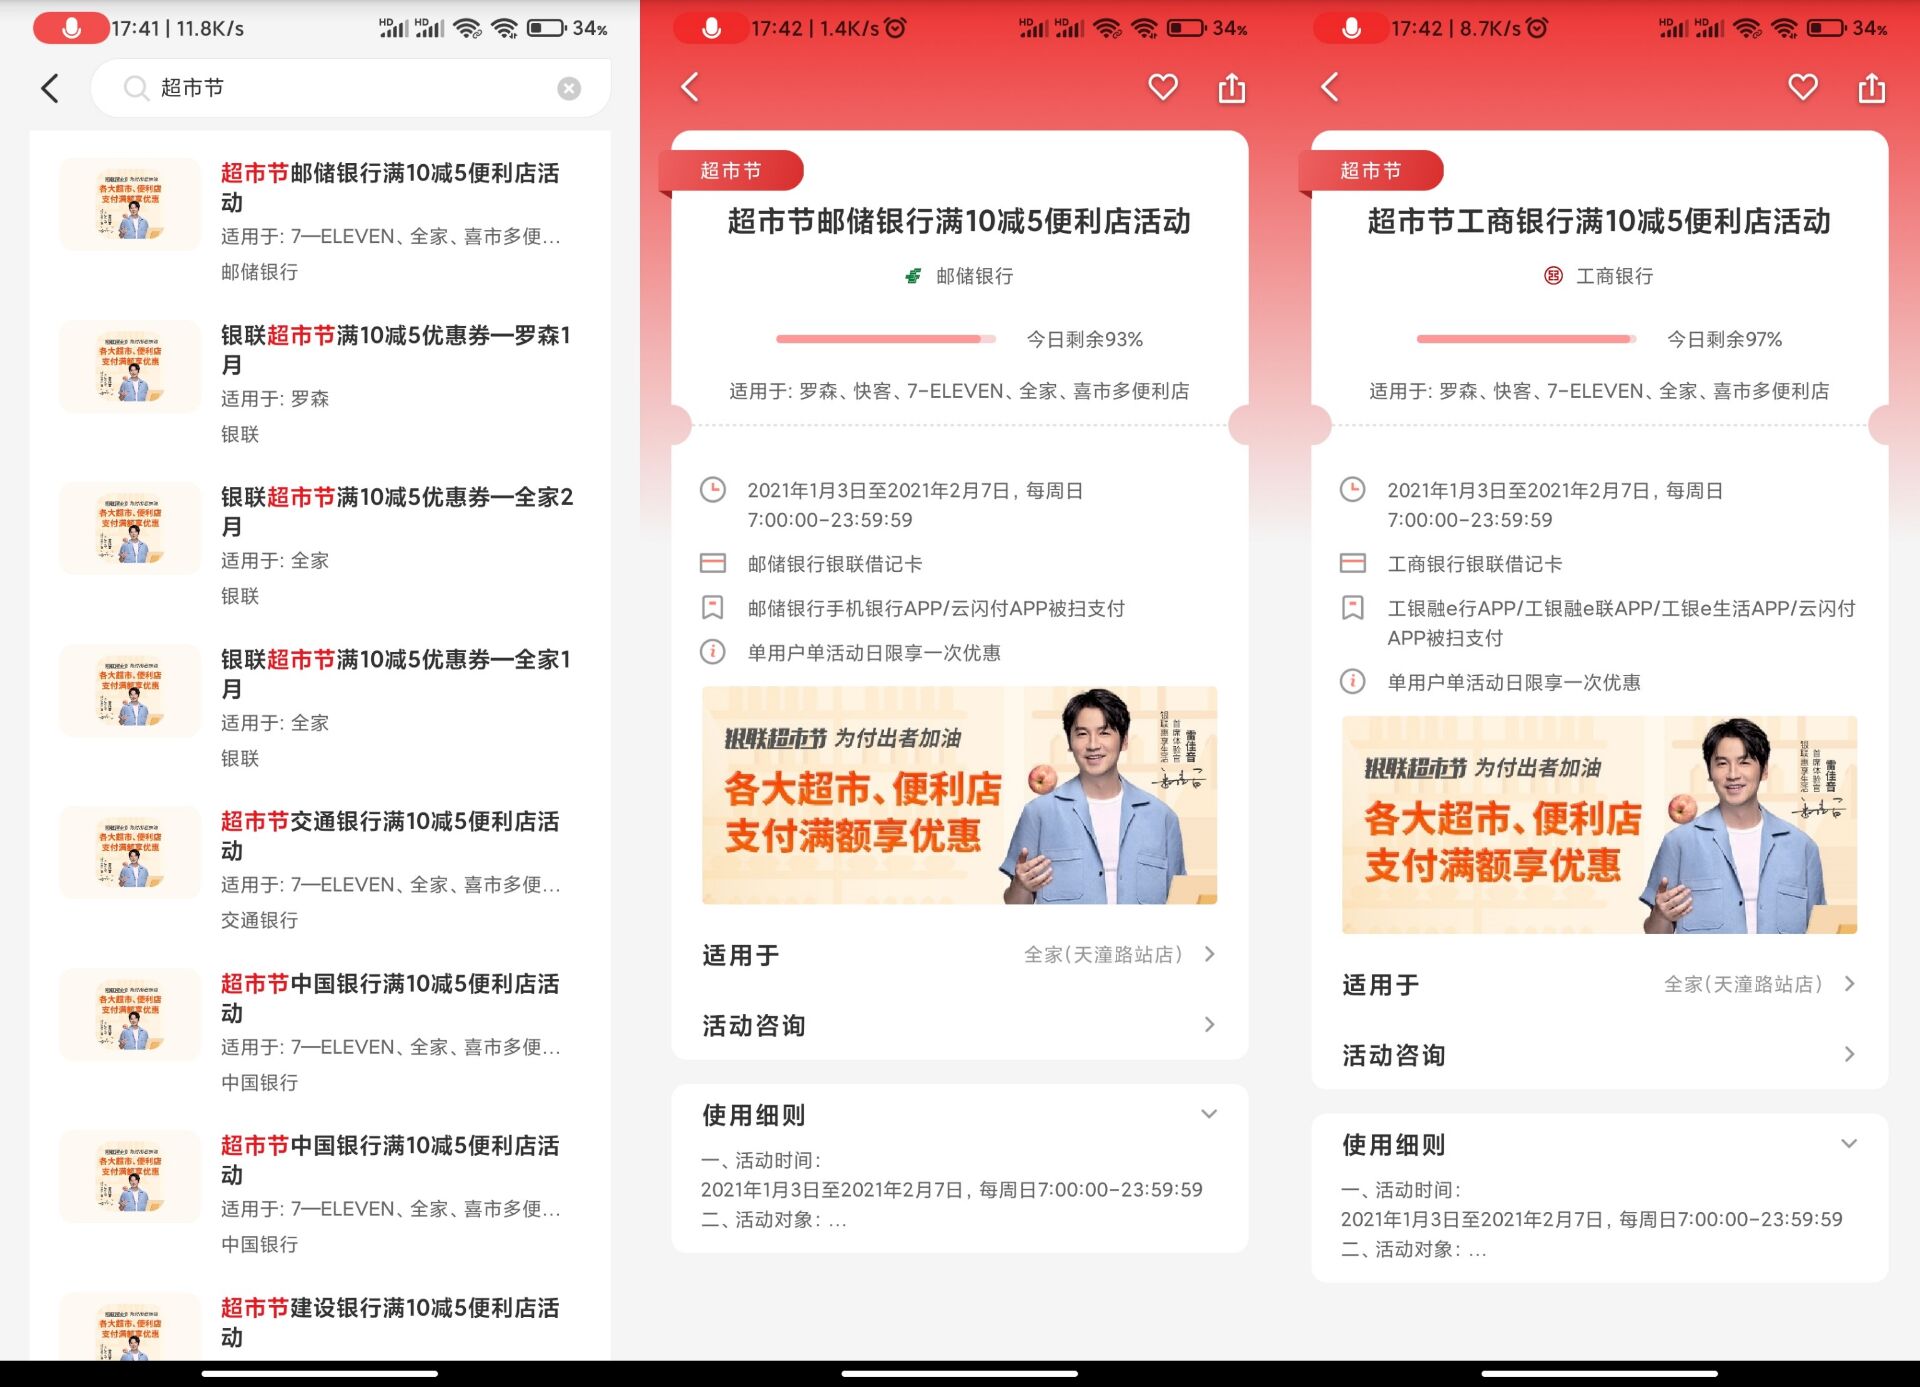Tap the search field containing 超市节

350,88
